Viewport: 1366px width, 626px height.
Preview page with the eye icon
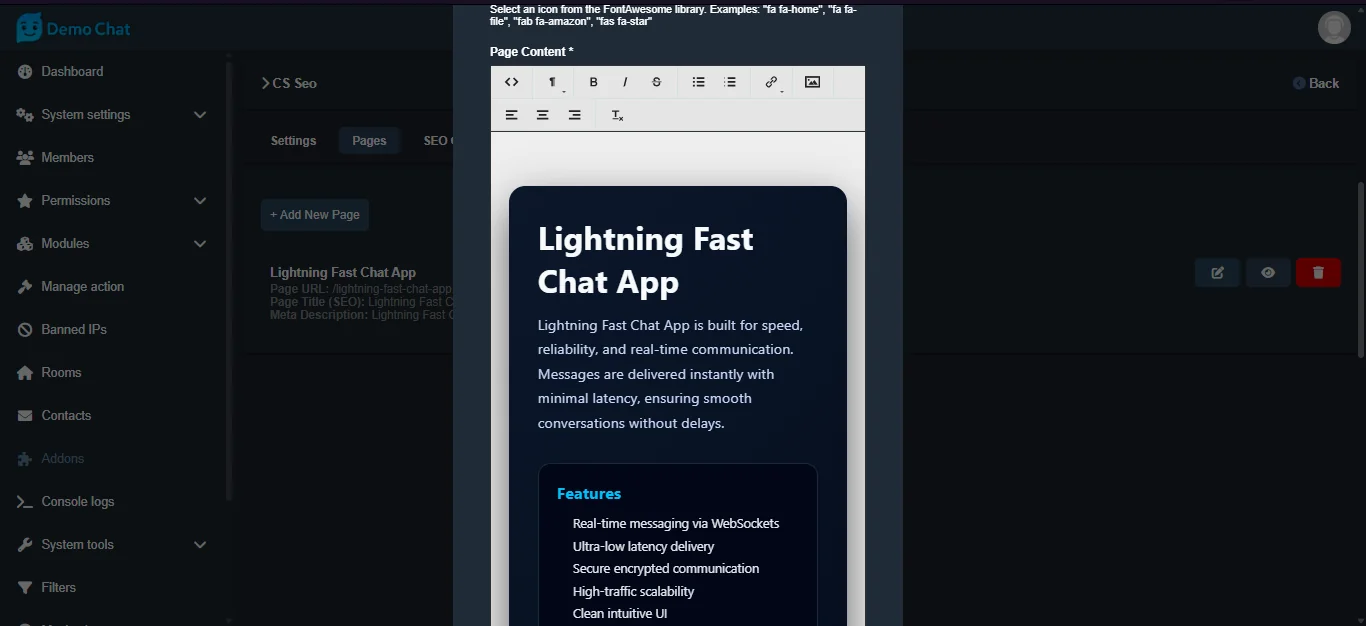coord(1268,273)
